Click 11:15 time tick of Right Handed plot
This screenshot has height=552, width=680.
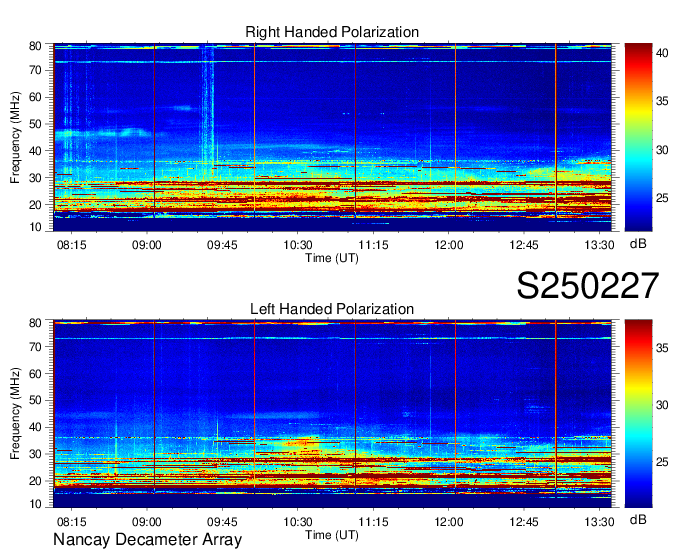pos(373,245)
